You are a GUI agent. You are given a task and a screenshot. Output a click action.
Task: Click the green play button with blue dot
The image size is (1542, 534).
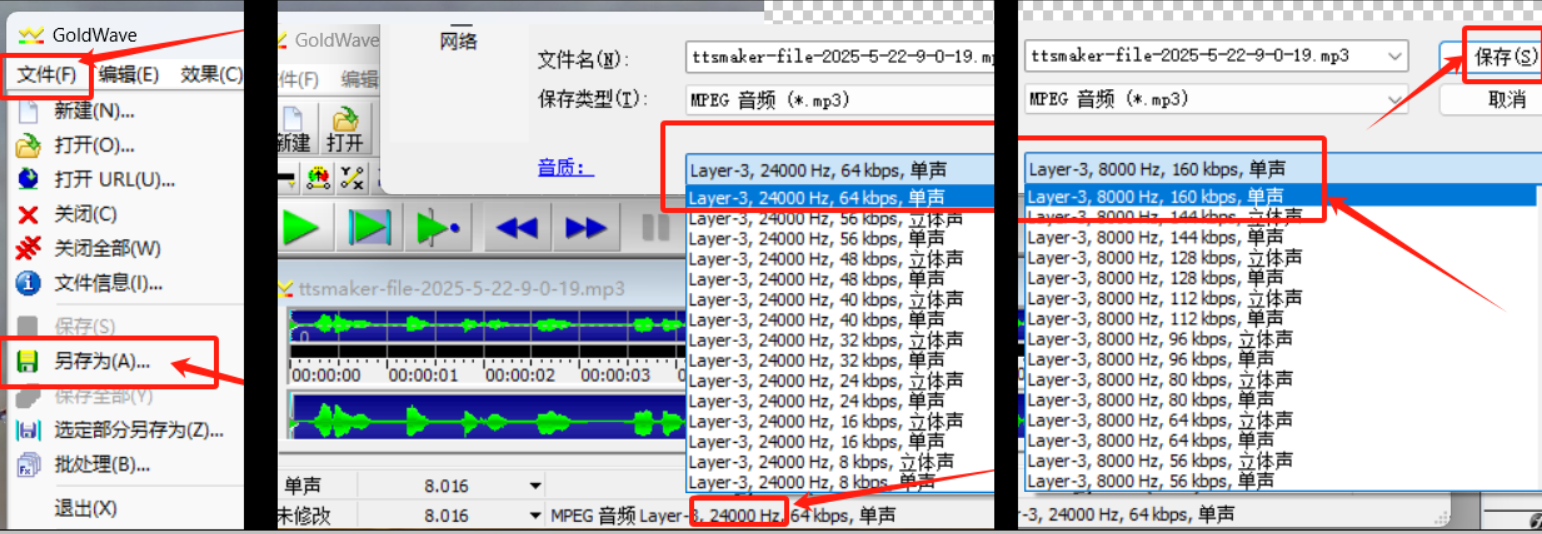438,227
